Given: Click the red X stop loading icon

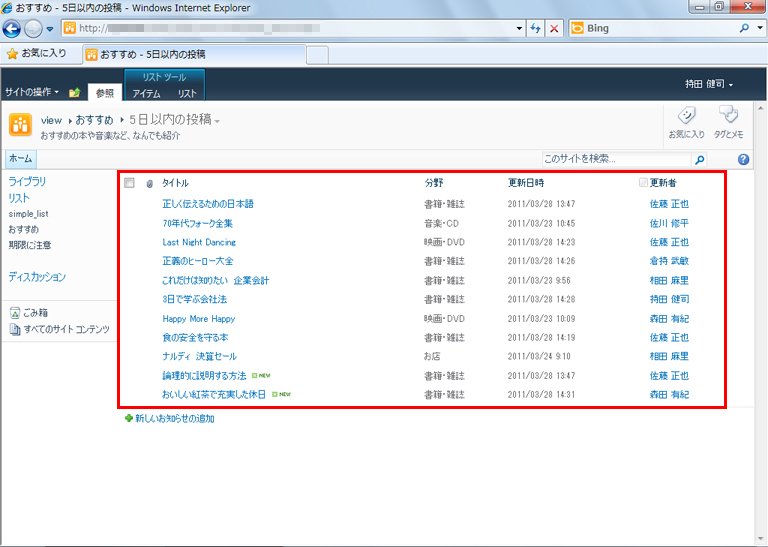Looking at the screenshot, I should point(554,28).
